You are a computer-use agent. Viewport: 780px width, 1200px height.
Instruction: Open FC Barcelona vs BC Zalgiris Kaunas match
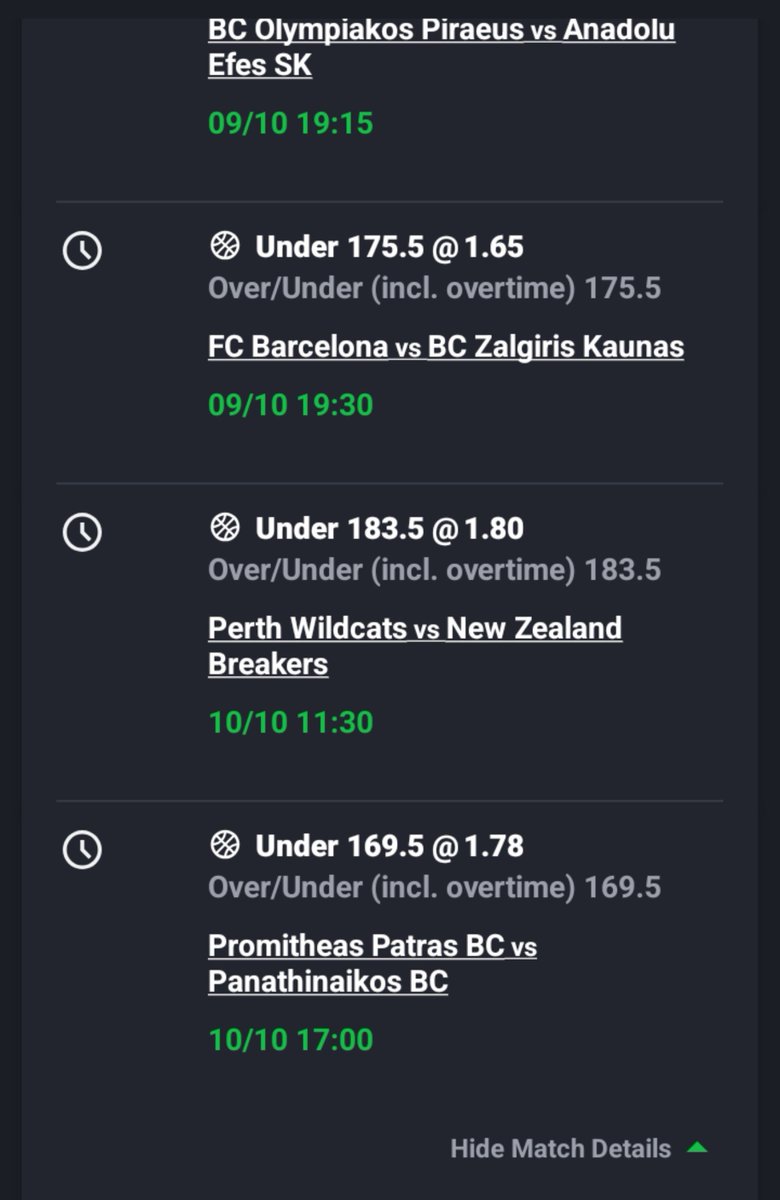(x=446, y=347)
